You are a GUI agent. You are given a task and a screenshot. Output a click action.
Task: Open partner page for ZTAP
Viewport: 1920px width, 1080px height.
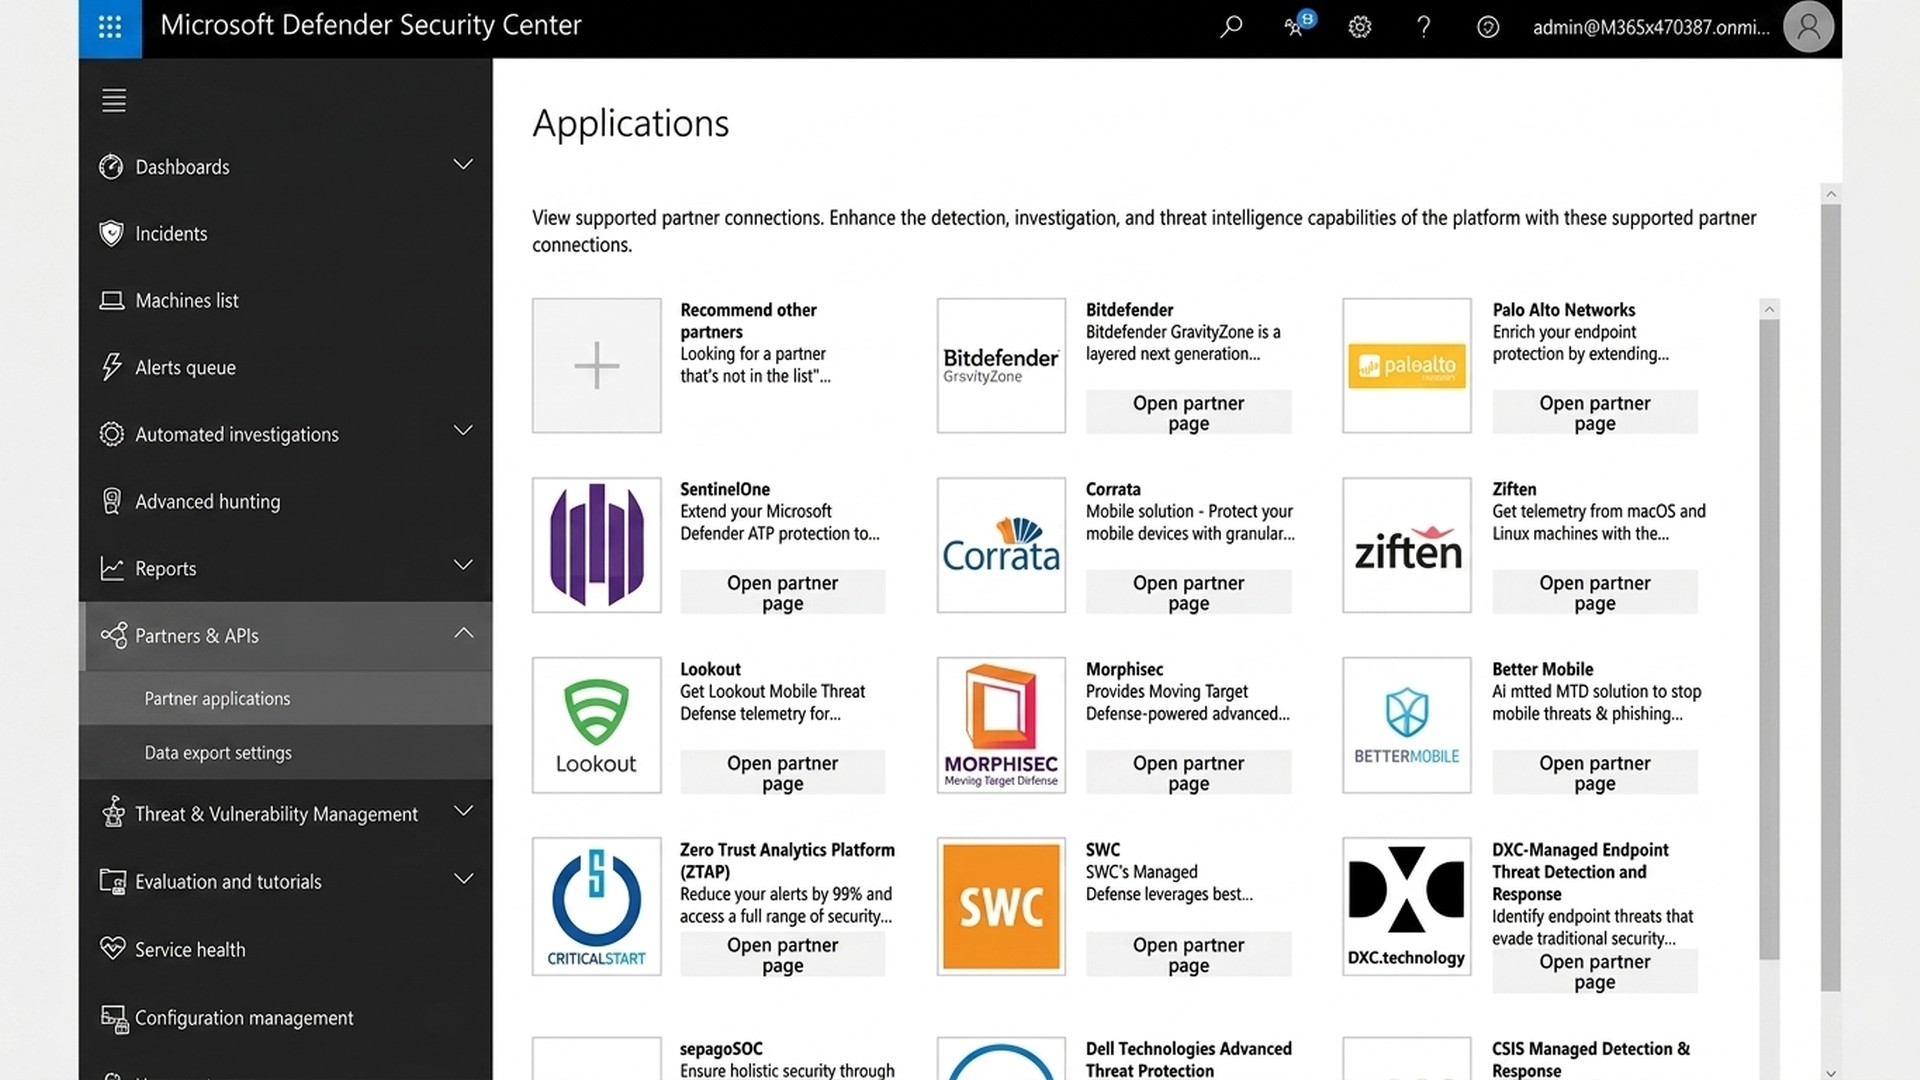pyautogui.click(x=782, y=954)
